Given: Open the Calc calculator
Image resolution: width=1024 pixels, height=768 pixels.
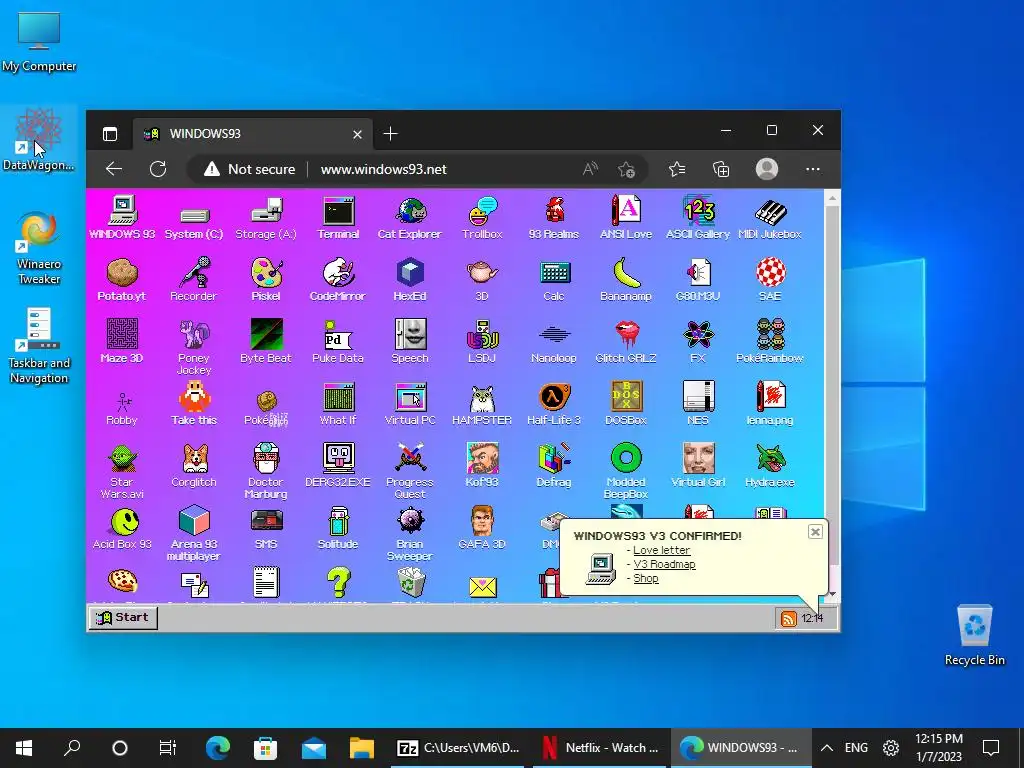Looking at the screenshot, I should tap(554, 280).
